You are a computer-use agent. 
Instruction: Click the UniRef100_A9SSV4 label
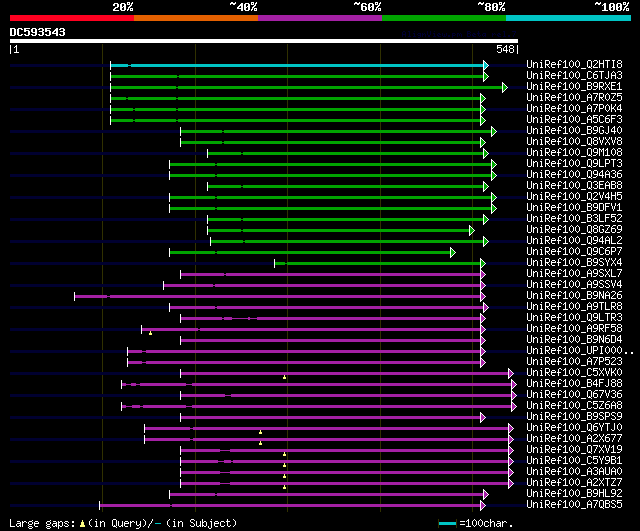(574, 285)
